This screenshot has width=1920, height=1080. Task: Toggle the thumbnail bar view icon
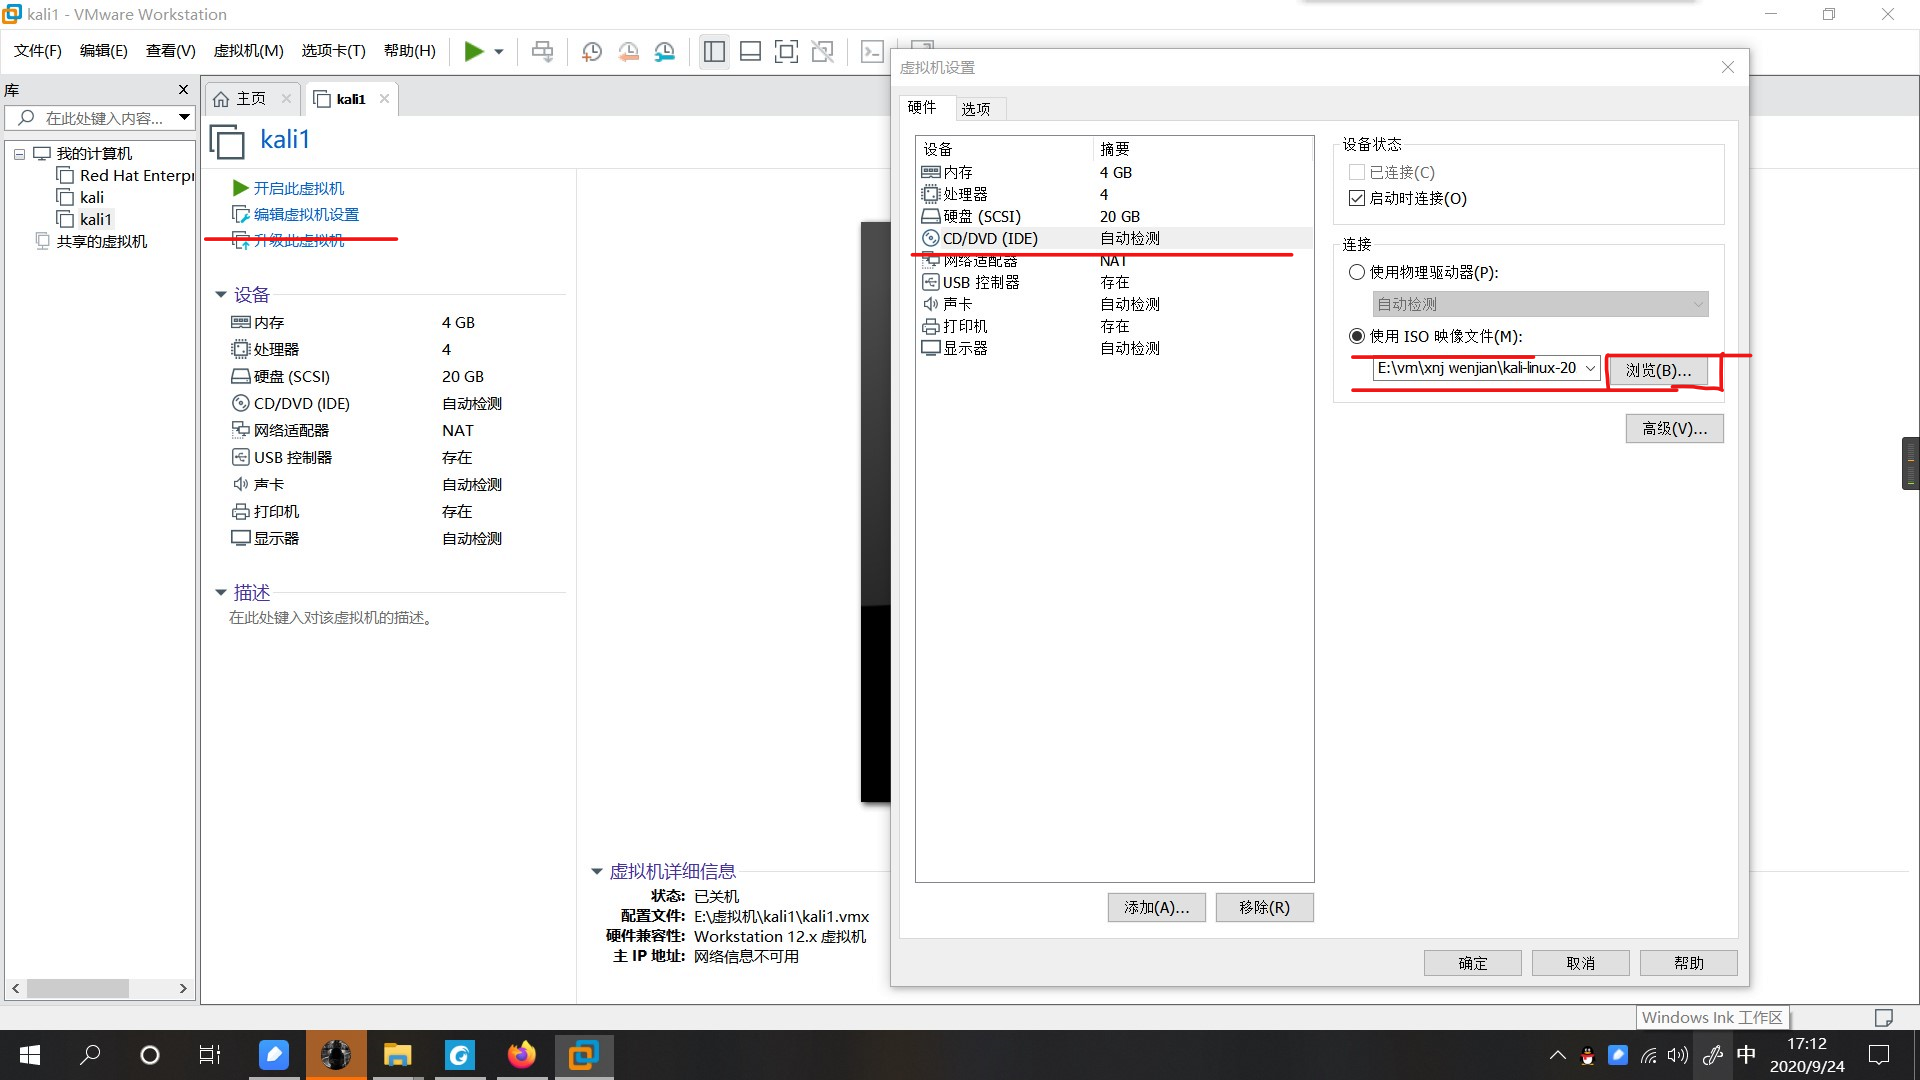750,51
